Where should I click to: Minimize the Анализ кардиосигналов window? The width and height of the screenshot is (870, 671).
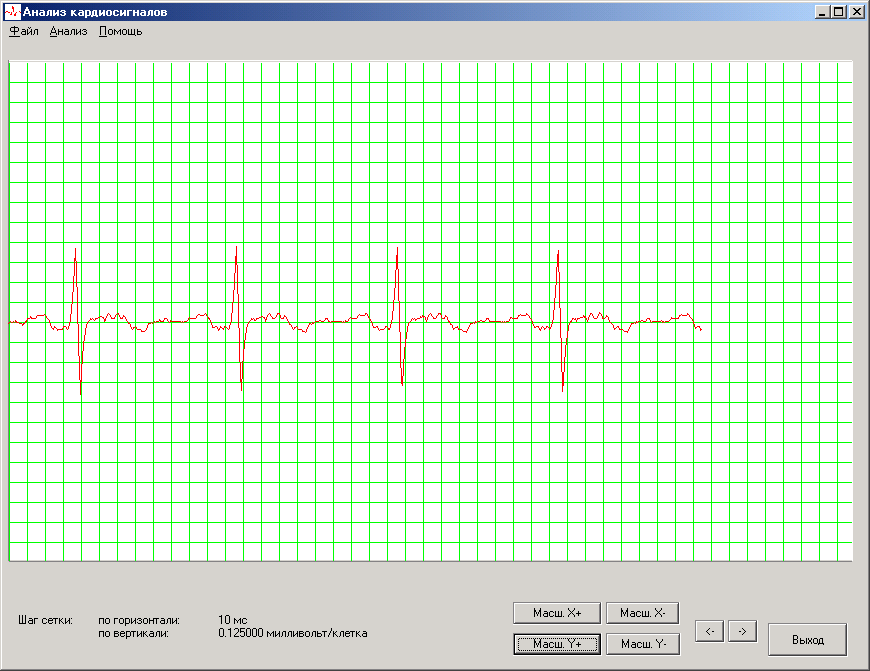[x=822, y=12]
